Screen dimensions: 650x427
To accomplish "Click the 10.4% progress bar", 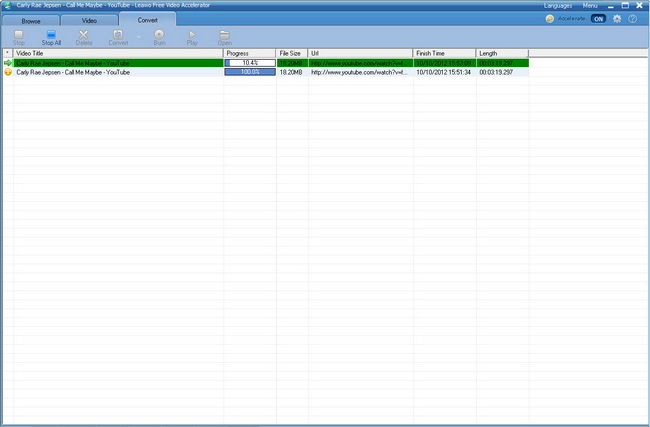I will pyautogui.click(x=250, y=63).
